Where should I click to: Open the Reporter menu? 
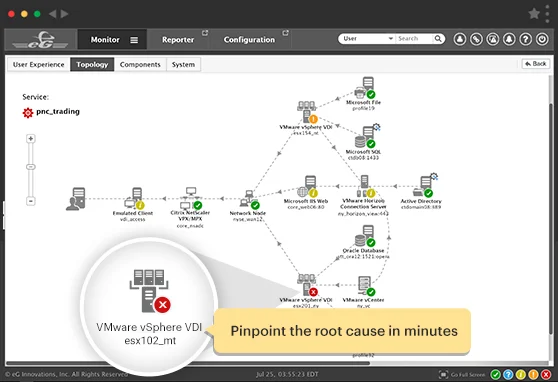178,40
